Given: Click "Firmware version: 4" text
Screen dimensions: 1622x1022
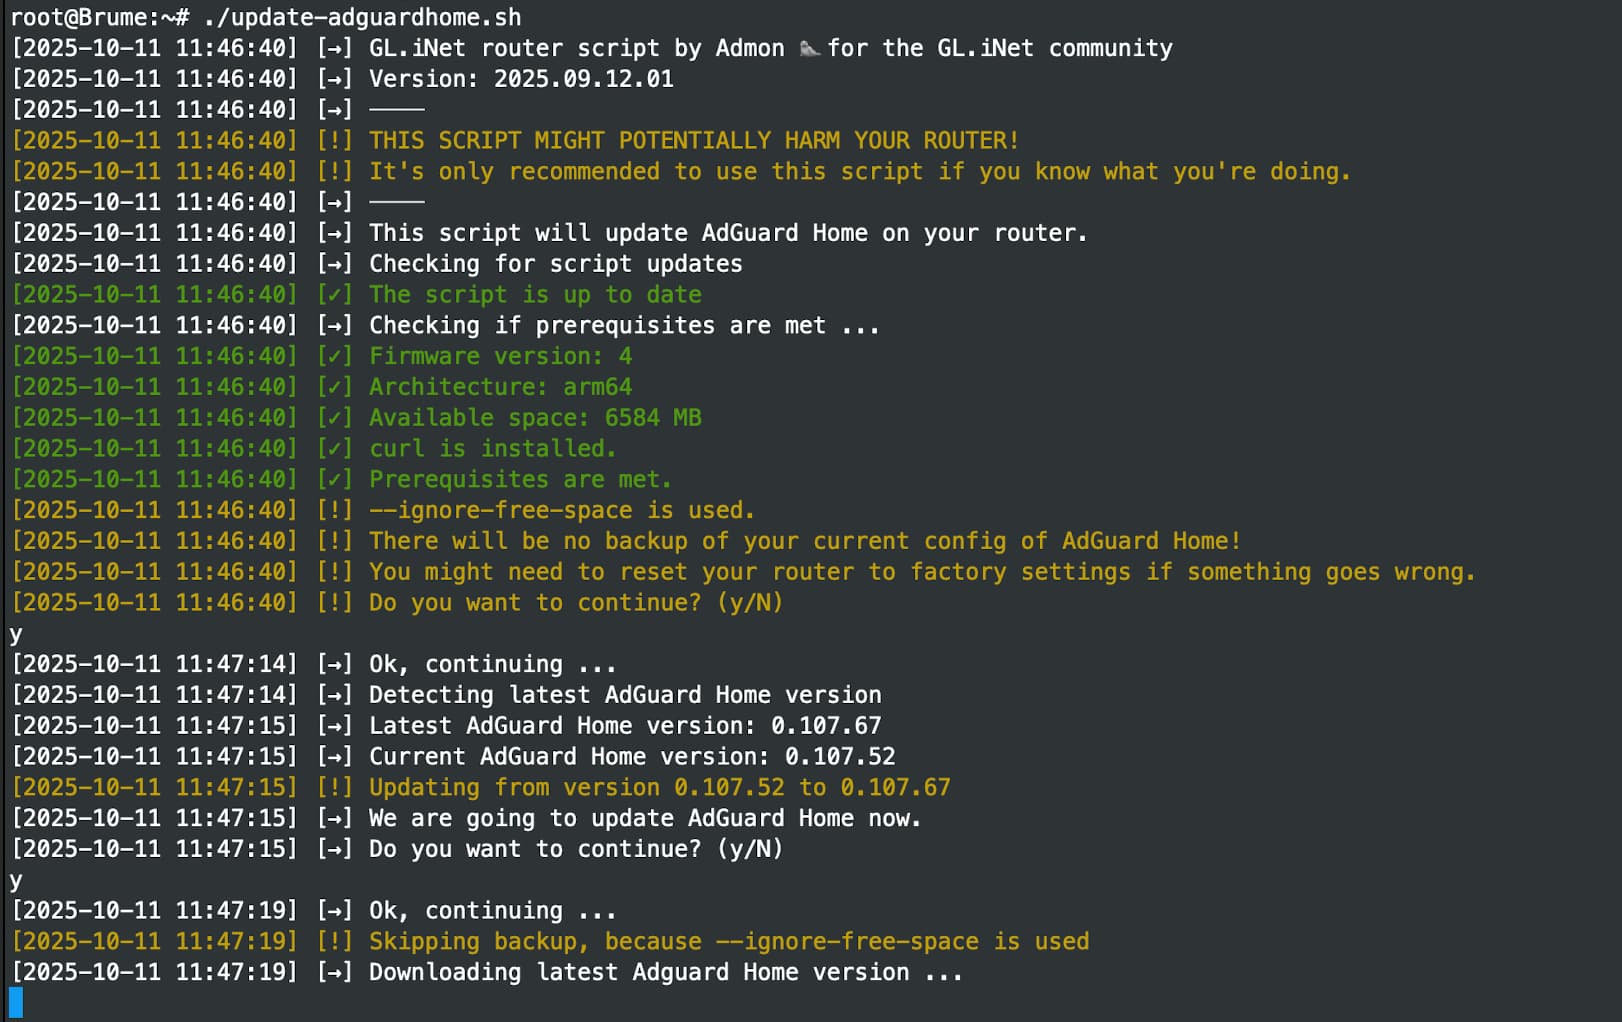Looking at the screenshot, I should (500, 356).
